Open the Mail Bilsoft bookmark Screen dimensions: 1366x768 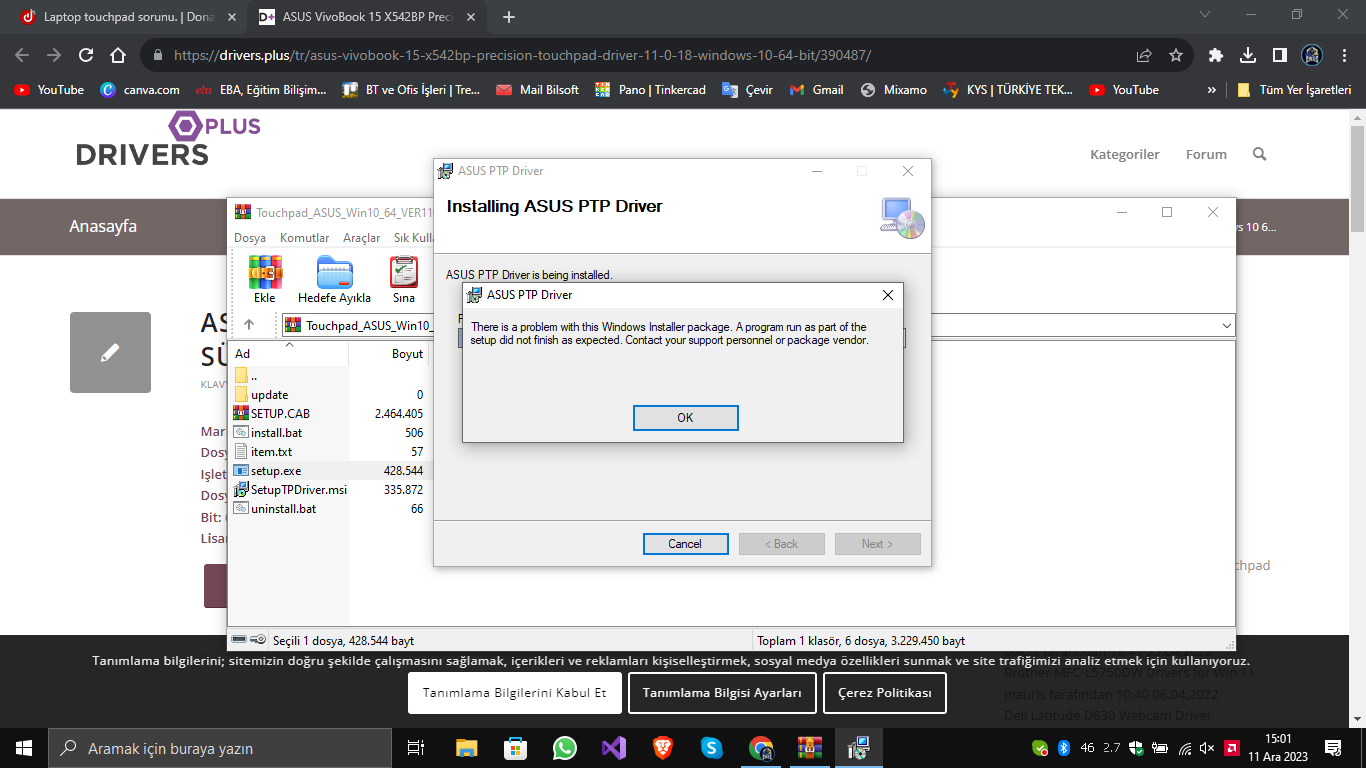[538, 90]
